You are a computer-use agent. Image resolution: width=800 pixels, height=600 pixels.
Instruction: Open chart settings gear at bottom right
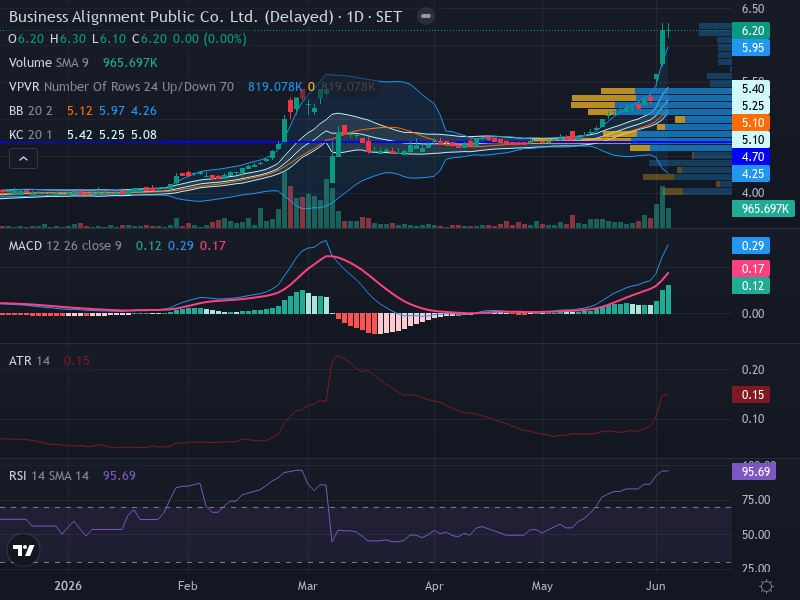tap(766, 586)
